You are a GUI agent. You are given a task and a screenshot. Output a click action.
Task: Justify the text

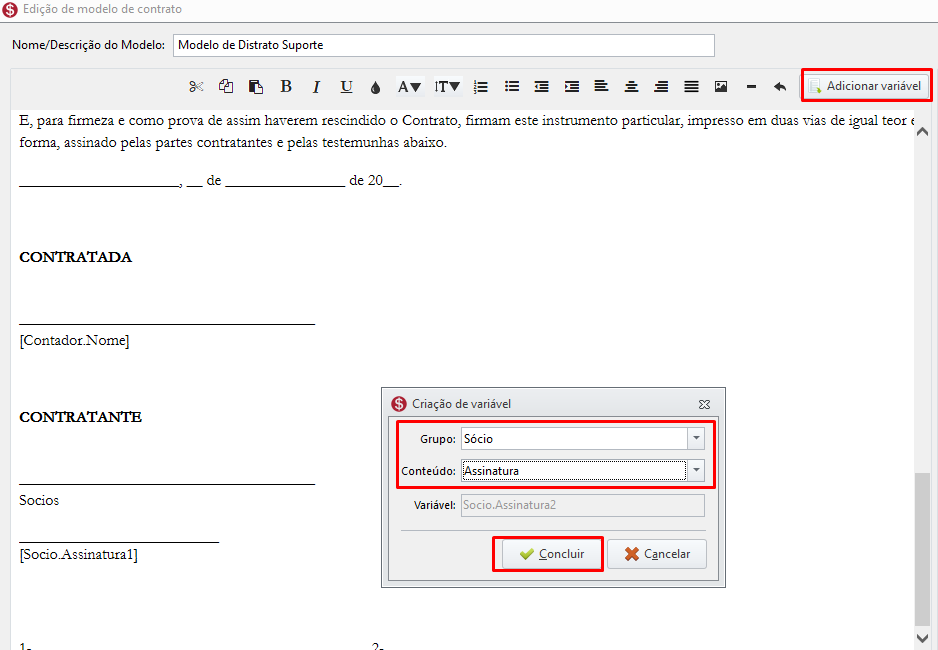(x=691, y=87)
